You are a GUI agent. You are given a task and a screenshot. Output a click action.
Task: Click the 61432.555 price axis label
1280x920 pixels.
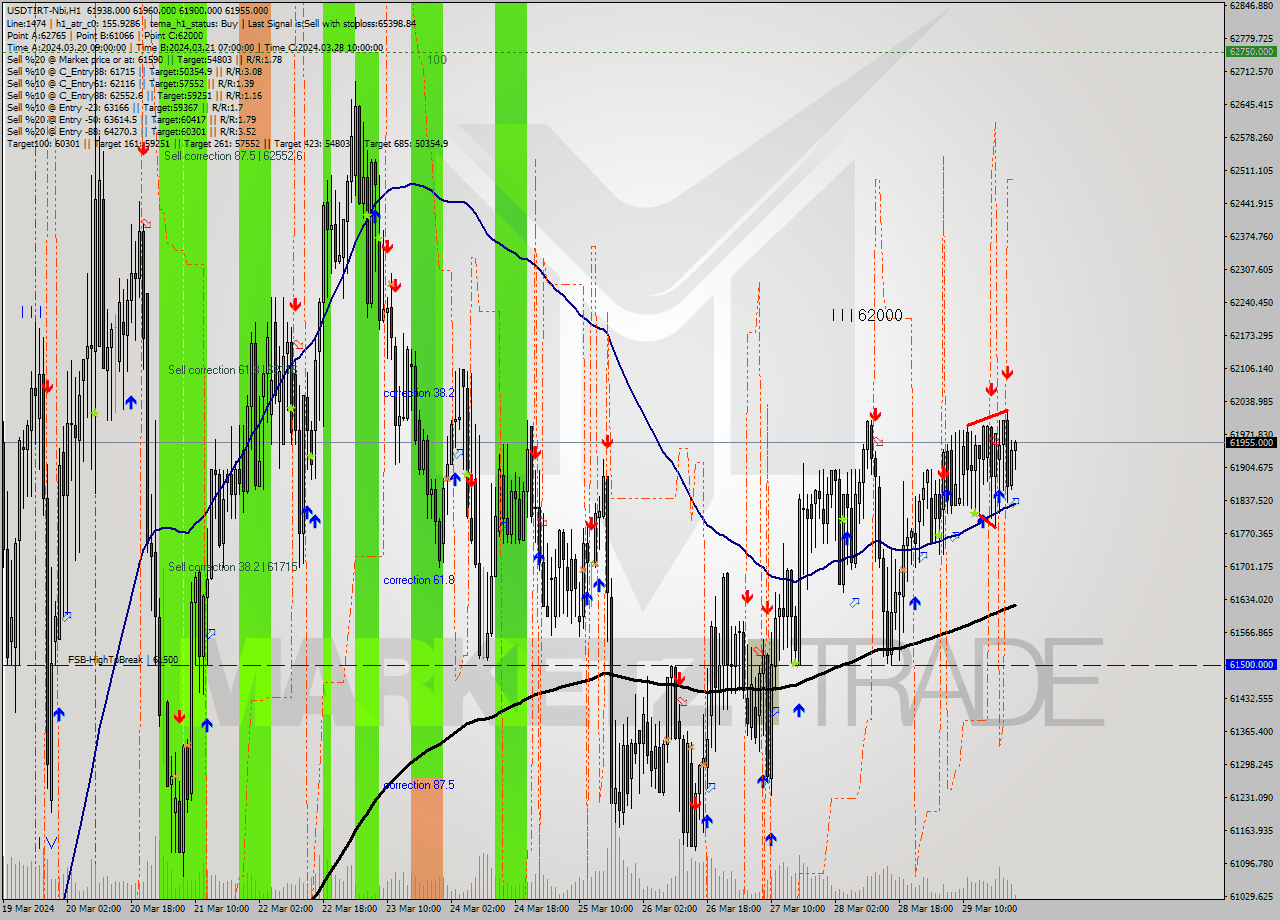1251,698
